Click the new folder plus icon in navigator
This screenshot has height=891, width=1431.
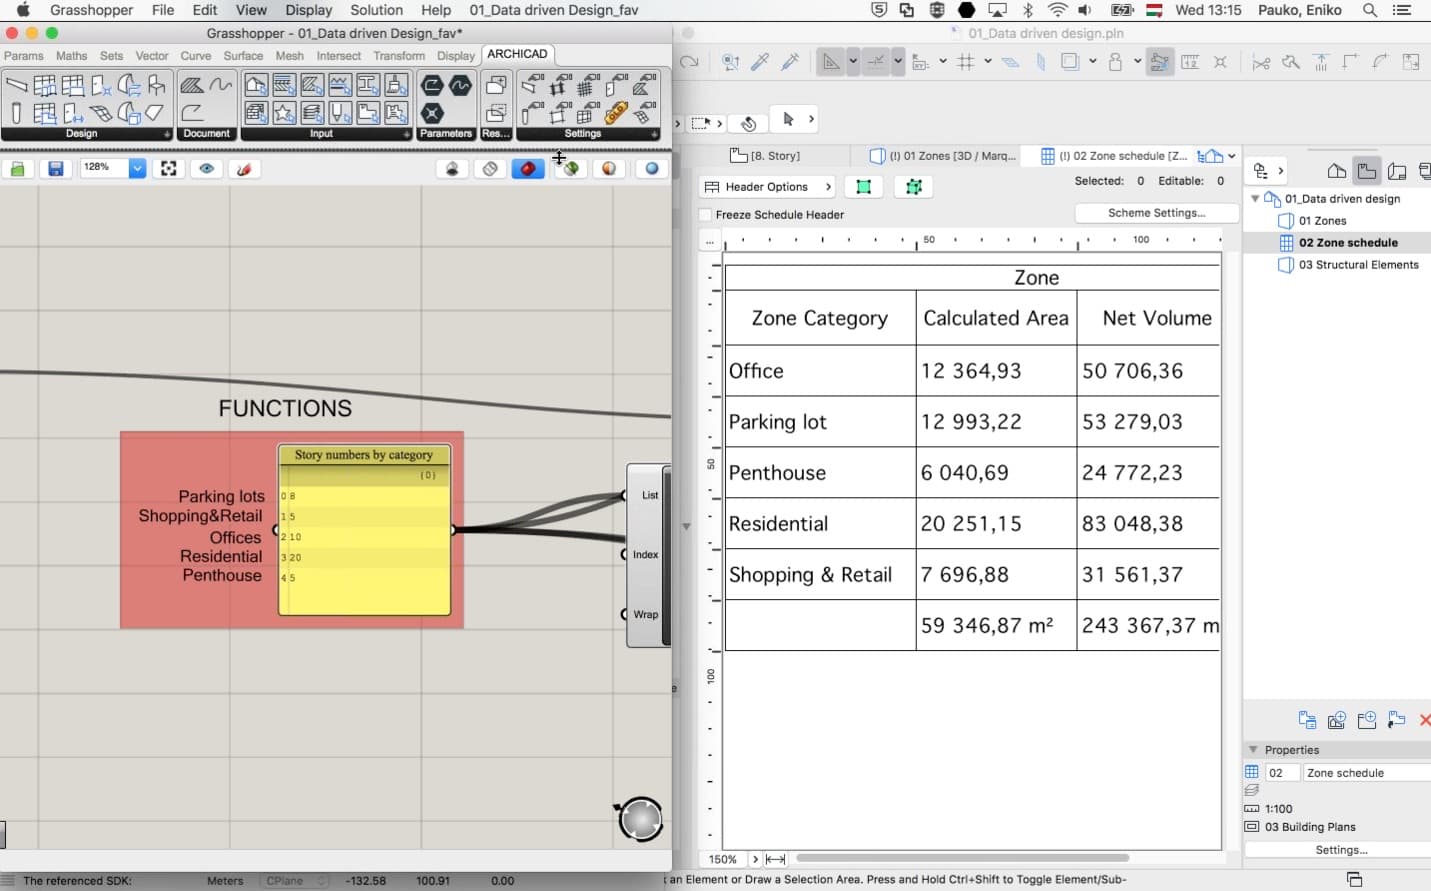pyautogui.click(x=1367, y=720)
